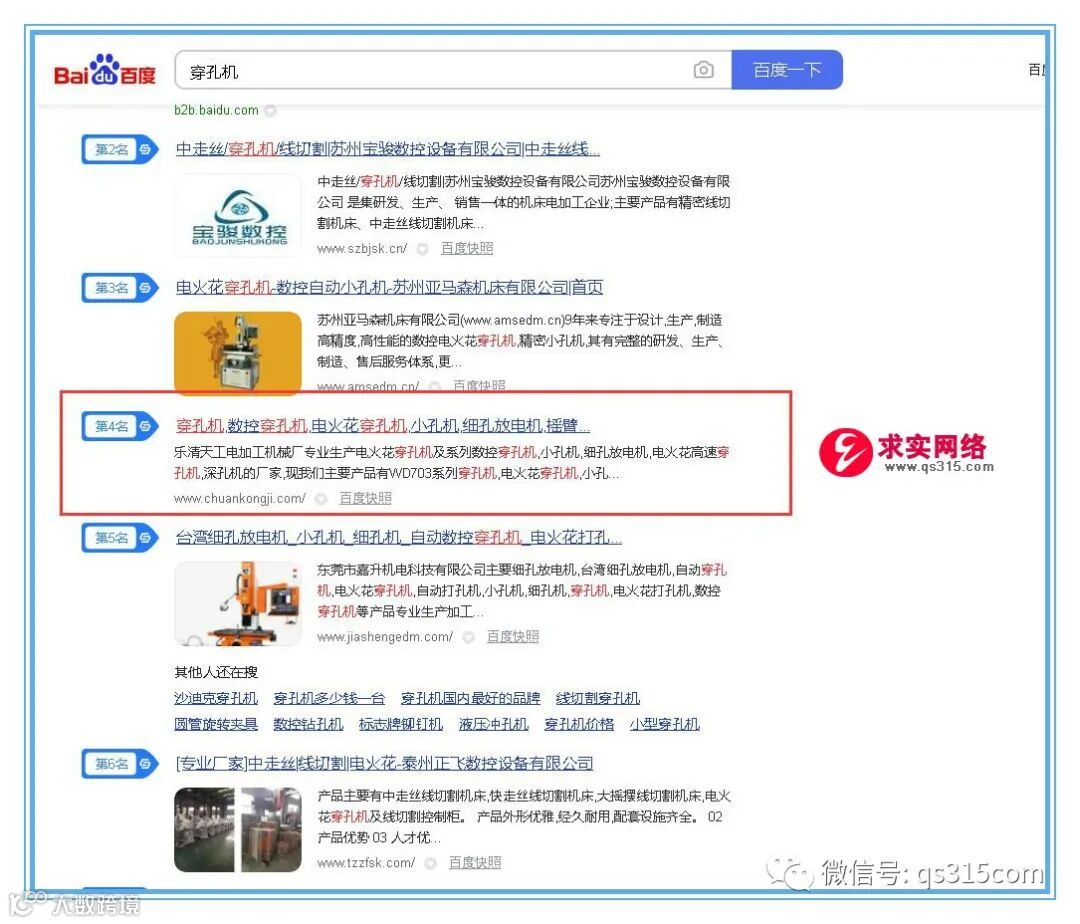Open the 中走丝/穿孔机/线切割苏州宝骏数控 result title
1080x924 pixels.
[388, 149]
